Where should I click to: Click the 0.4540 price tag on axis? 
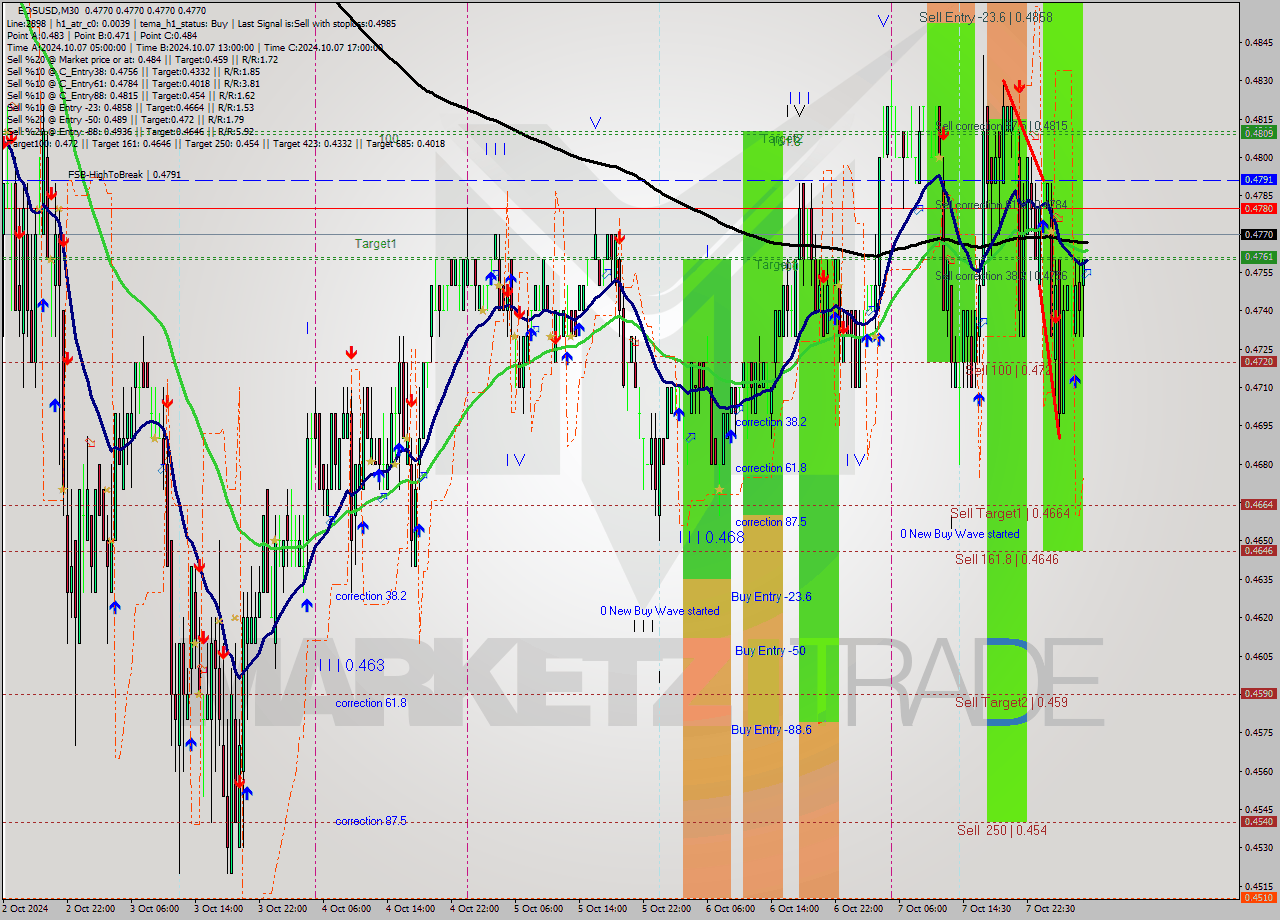pos(1258,822)
